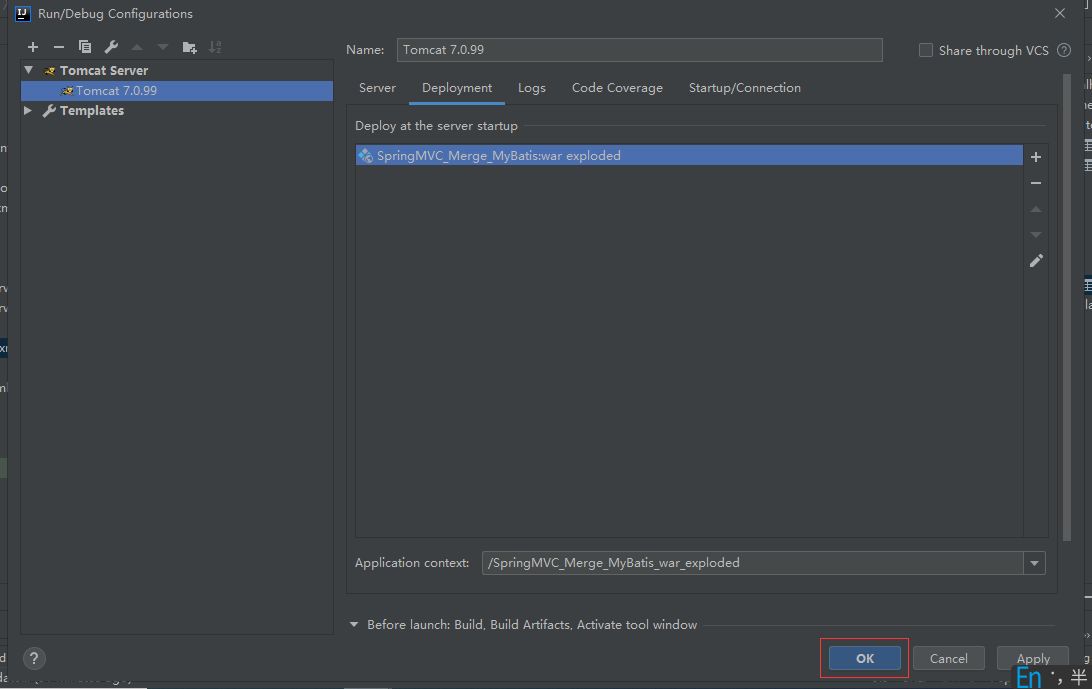Select the Templates tree label
The width and height of the screenshot is (1092, 689).
92,111
